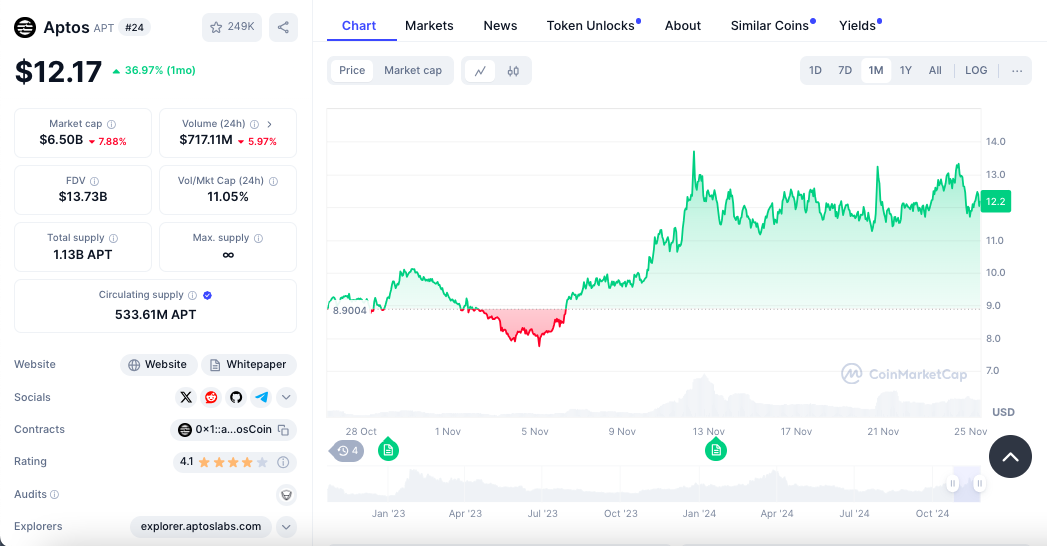Show Circulating supply info icon

pyautogui.click(x=192, y=295)
